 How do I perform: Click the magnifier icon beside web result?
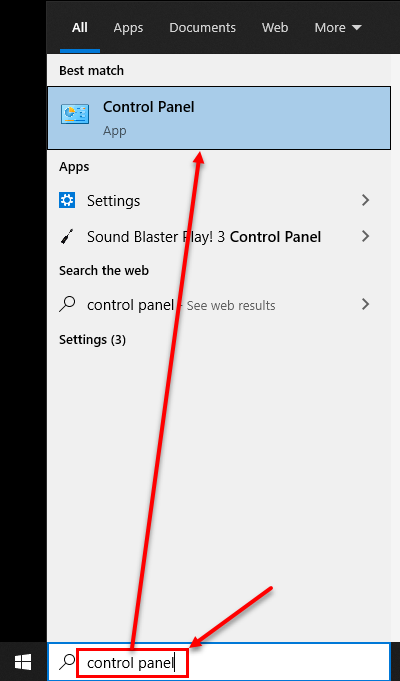[67, 304]
